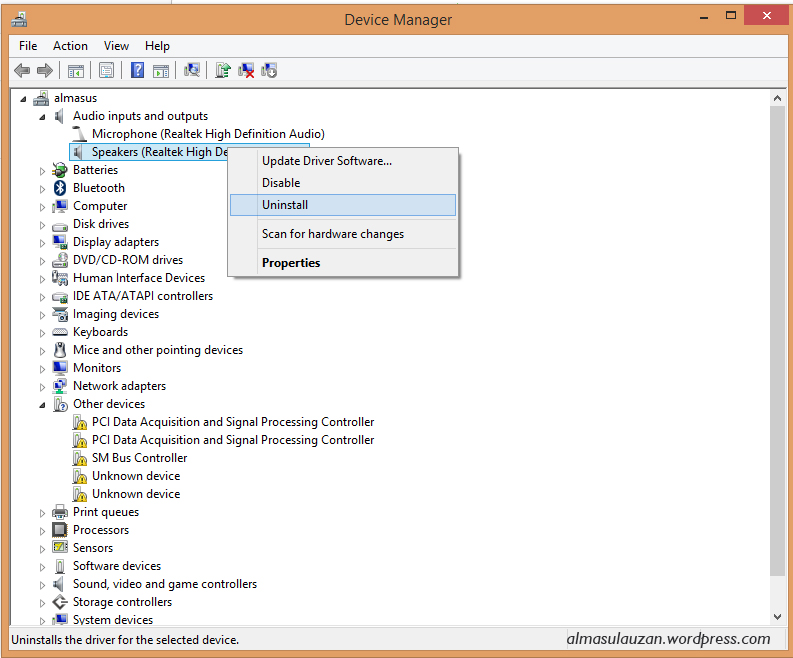Image resolution: width=793 pixels, height=658 pixels.
Task: Choose Scan for hardware changes in context menu
Action: point(343,234)
